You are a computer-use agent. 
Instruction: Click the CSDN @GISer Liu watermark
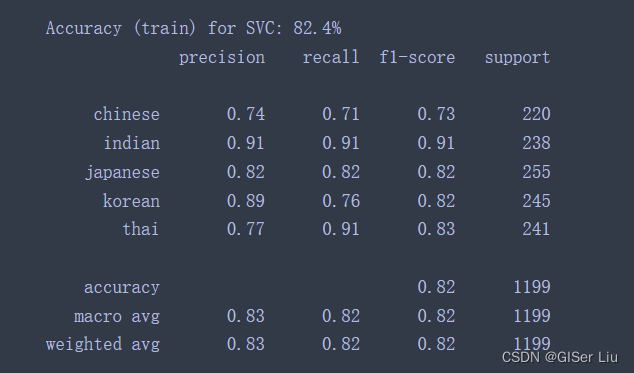[x=560, y=357]
